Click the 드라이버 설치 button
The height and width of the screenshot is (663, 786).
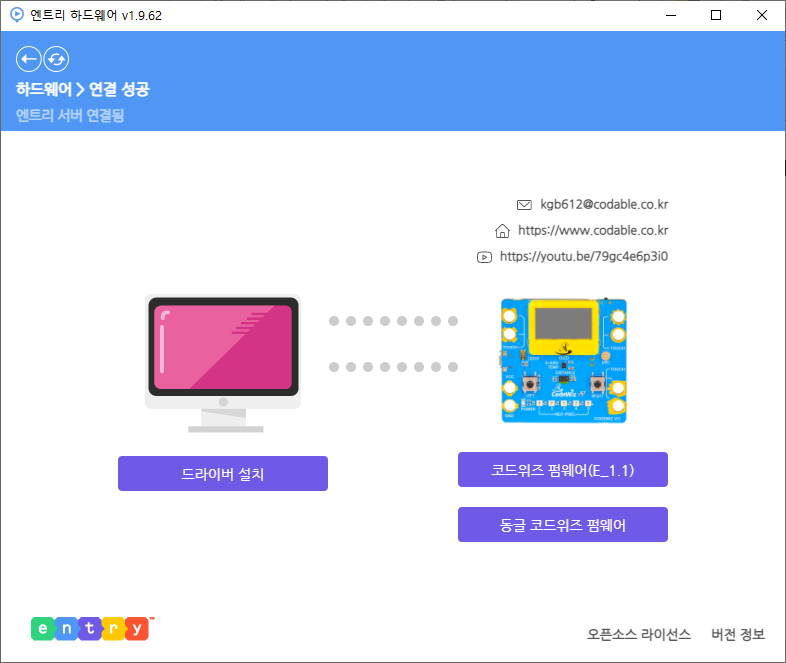coord(223,474)
